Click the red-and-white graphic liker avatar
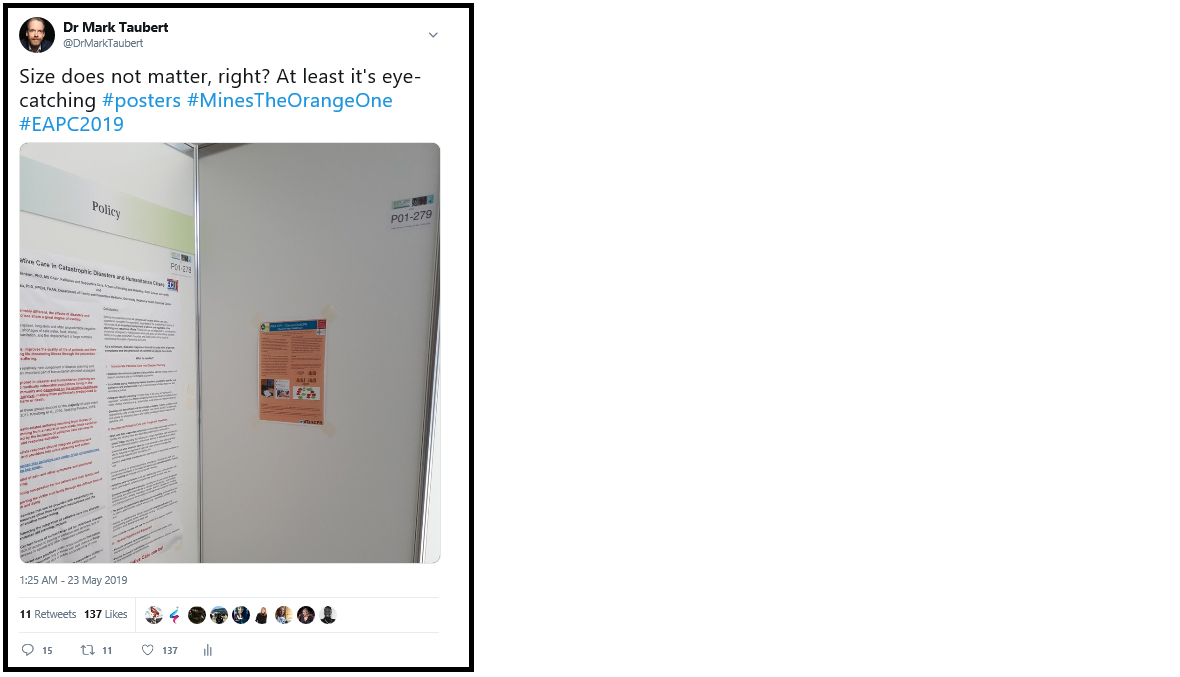 click(x=154, y=615)
